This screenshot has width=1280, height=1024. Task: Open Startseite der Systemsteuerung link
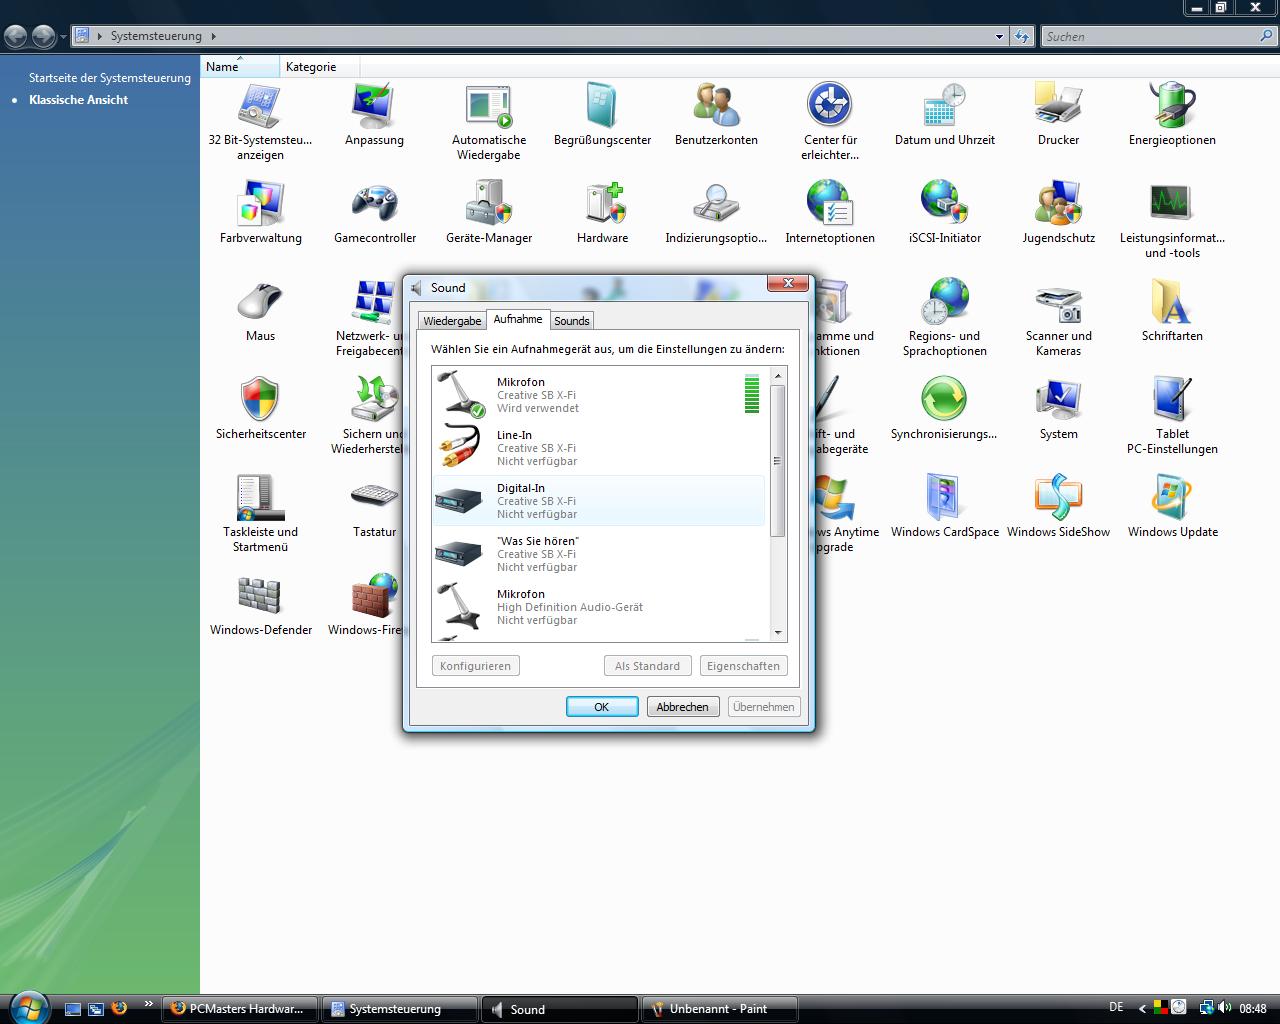tap(110, 78)
